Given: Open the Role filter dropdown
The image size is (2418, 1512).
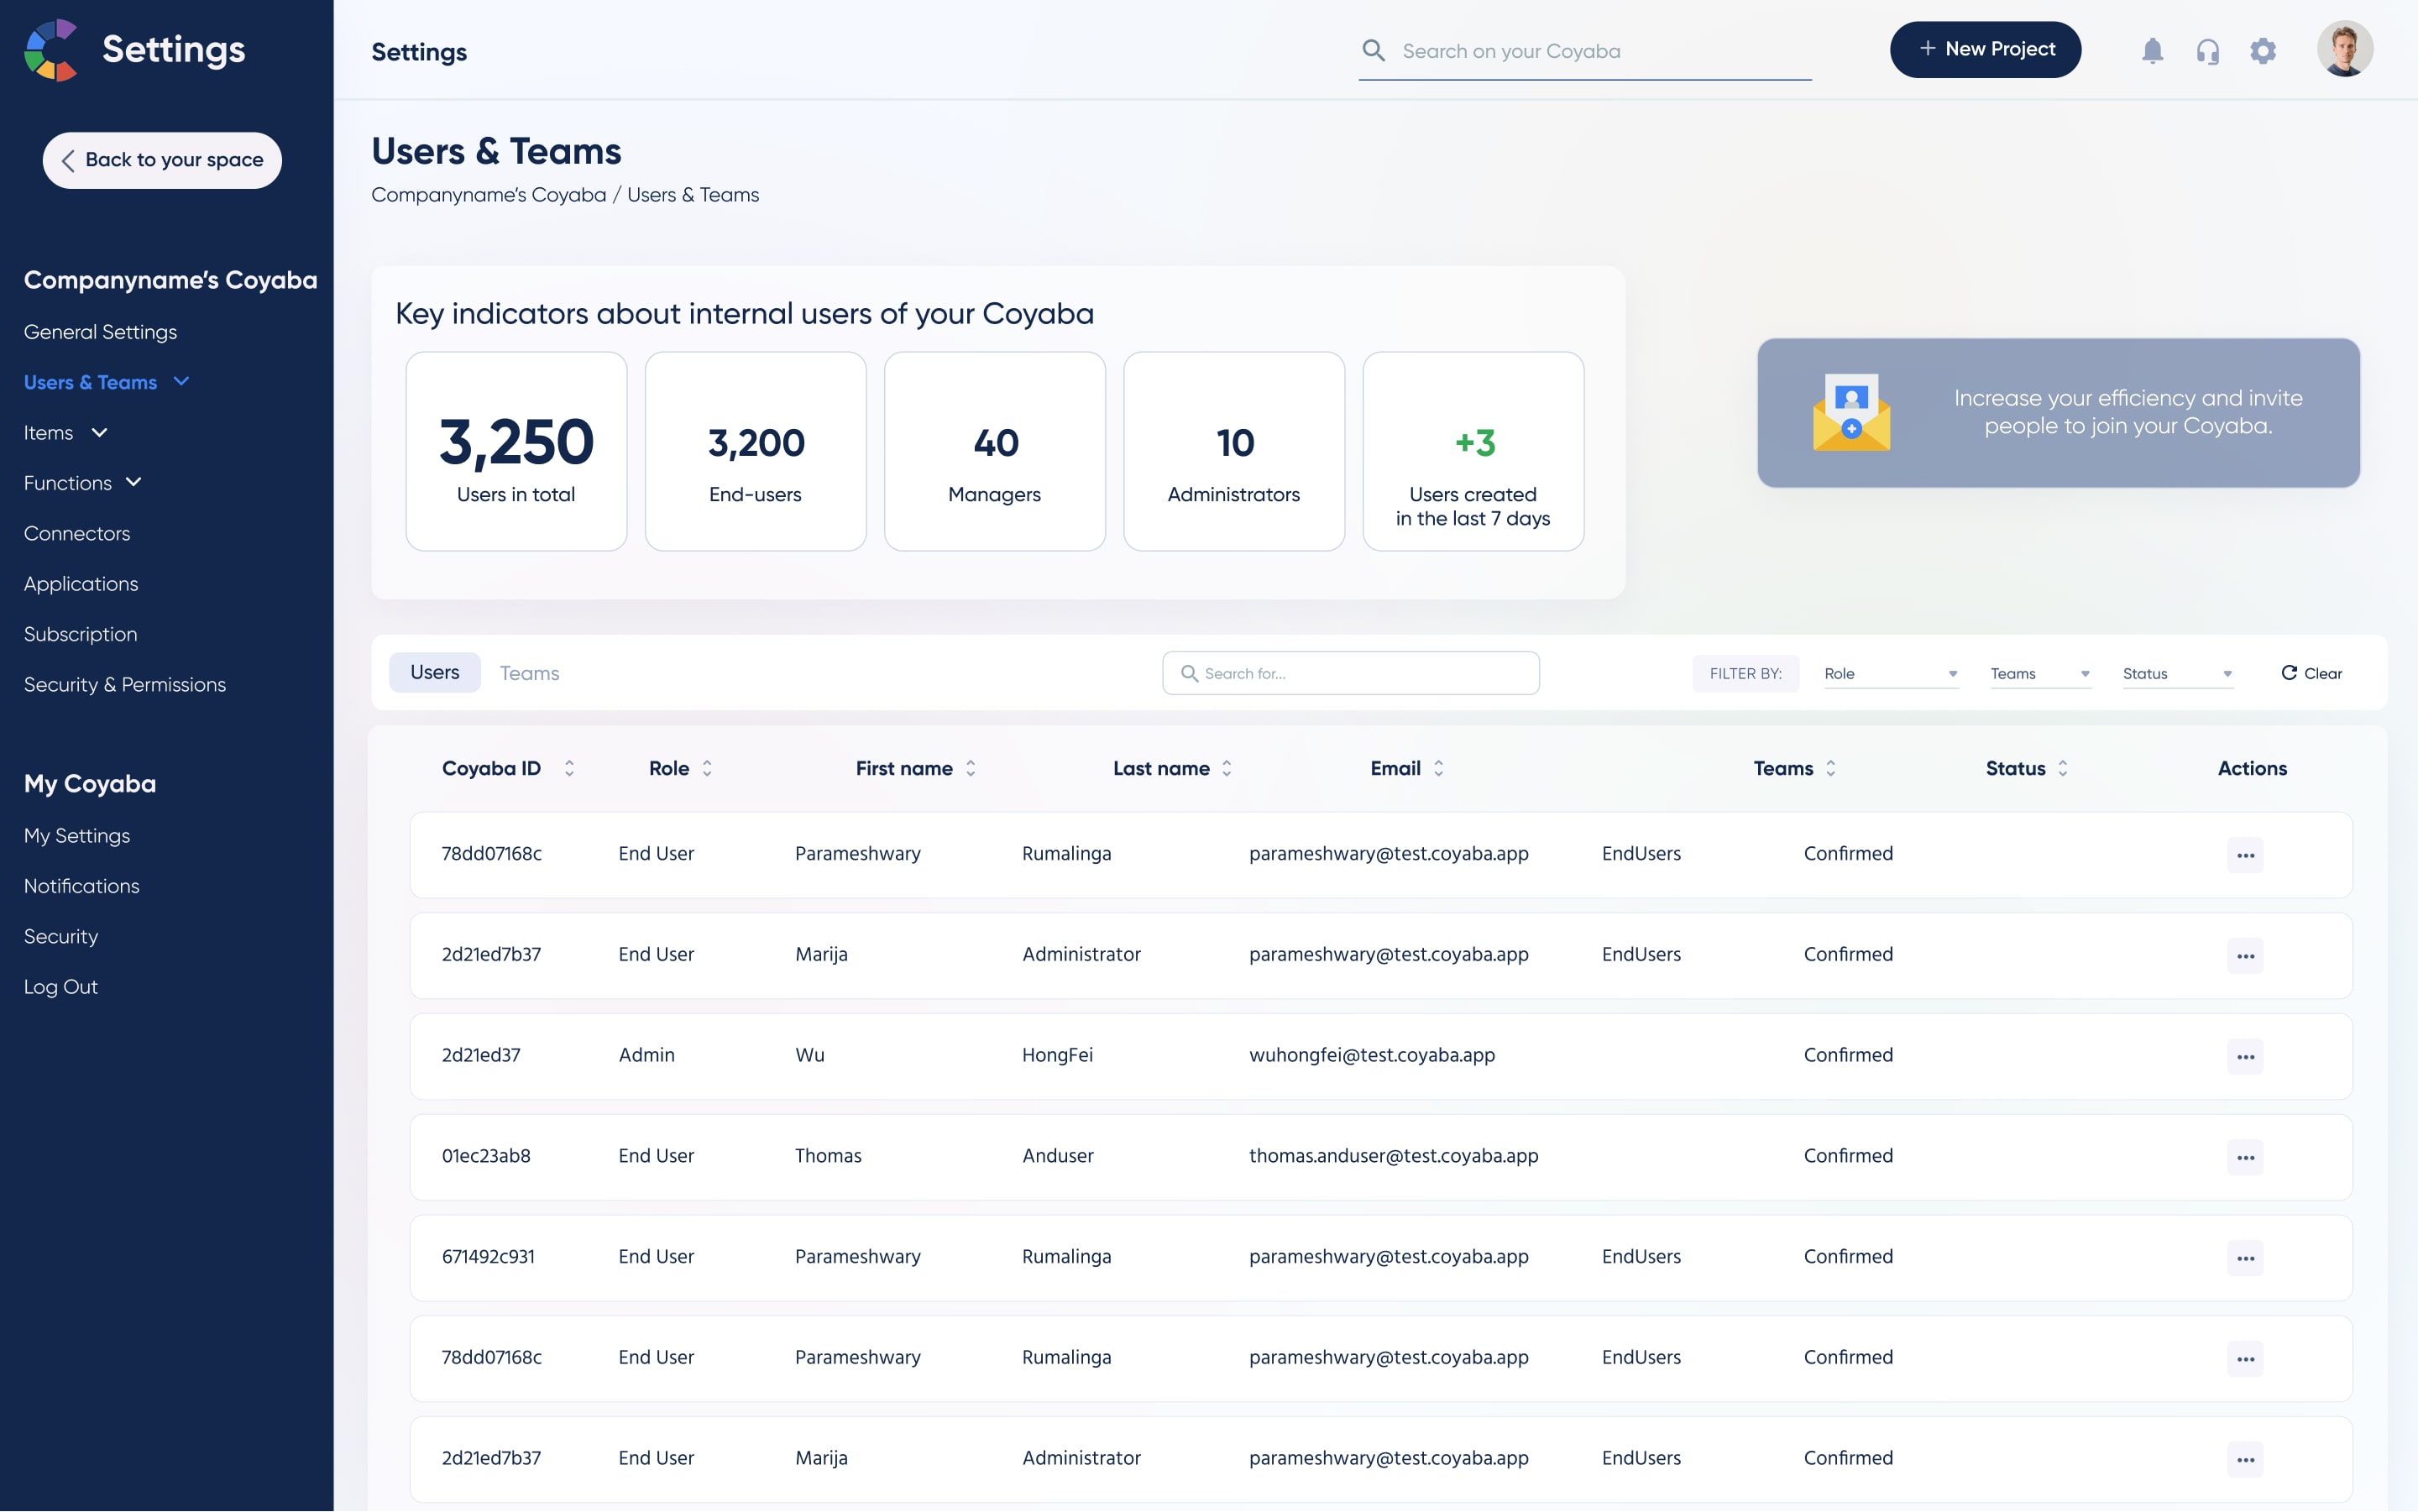Looking at the screenshot, I should (x=1890, y=673).
